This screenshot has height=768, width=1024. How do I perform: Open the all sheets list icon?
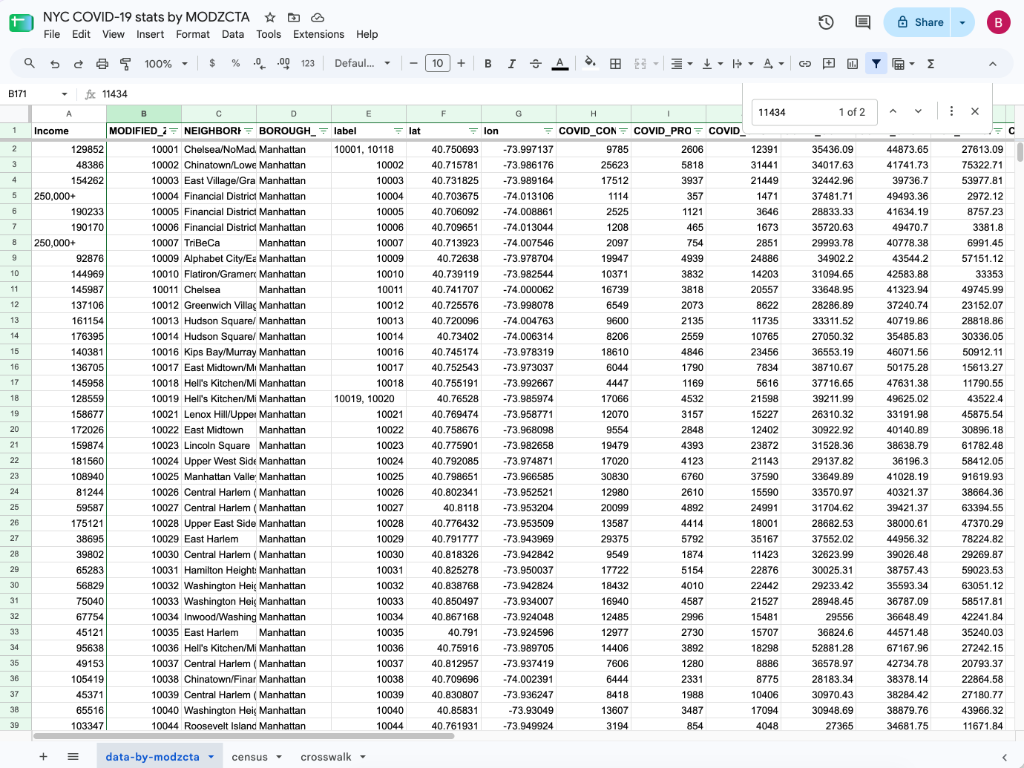(x=73, y=756)
